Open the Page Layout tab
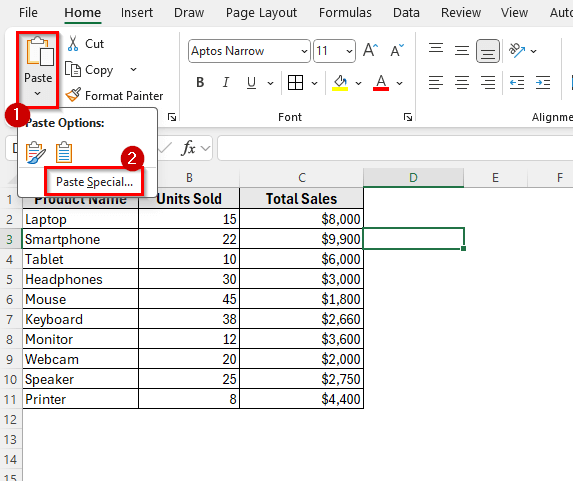 [x=261, y=12]
